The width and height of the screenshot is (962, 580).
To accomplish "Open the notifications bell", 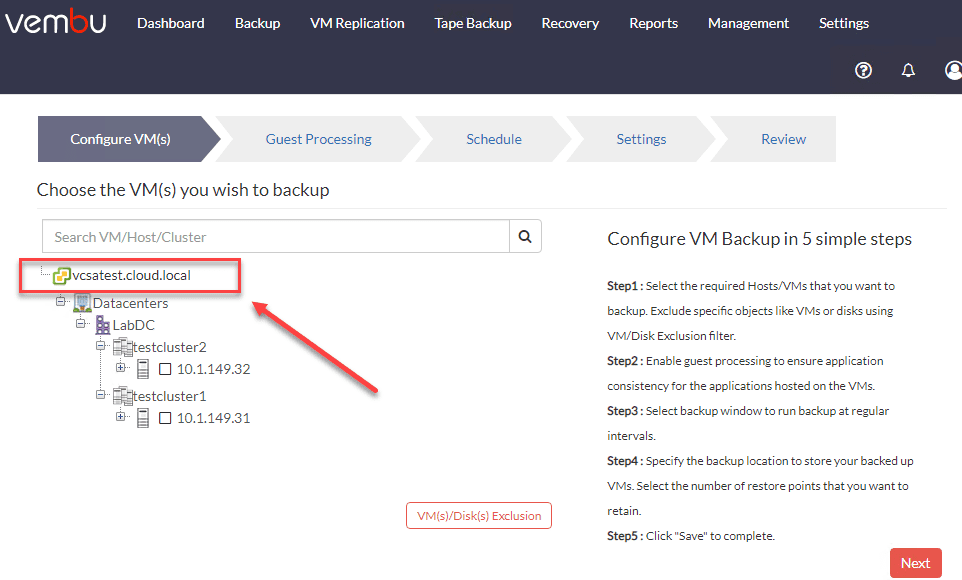I will pos(908,70).
